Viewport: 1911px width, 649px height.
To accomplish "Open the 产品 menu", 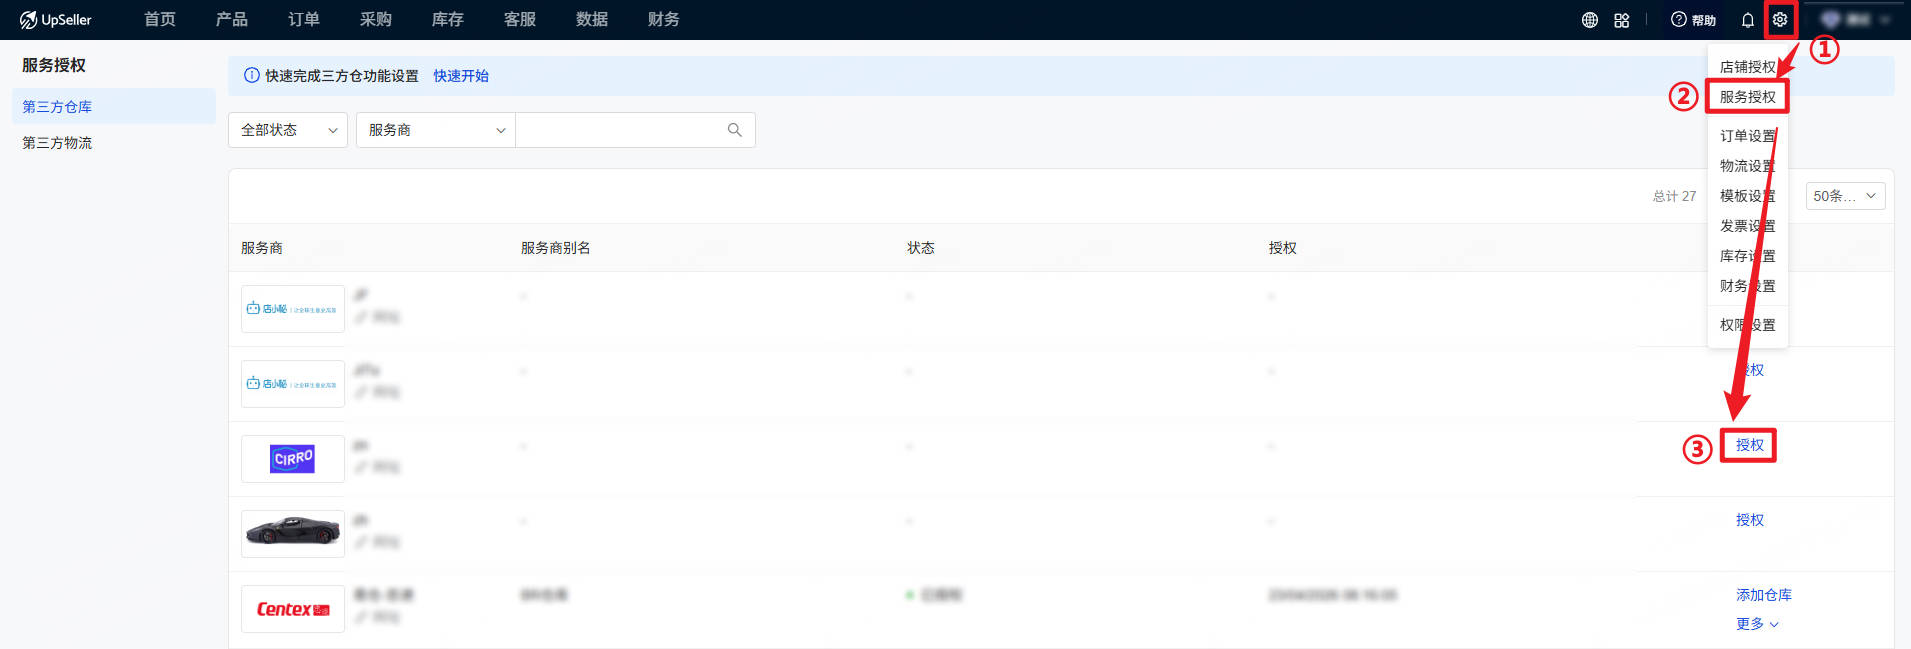I will tap(232, 20).
